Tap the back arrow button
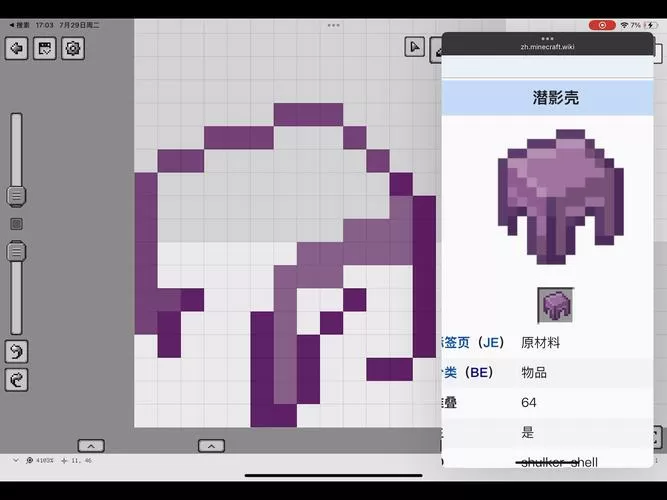667x500 pixels. click(x=17, y=48)
